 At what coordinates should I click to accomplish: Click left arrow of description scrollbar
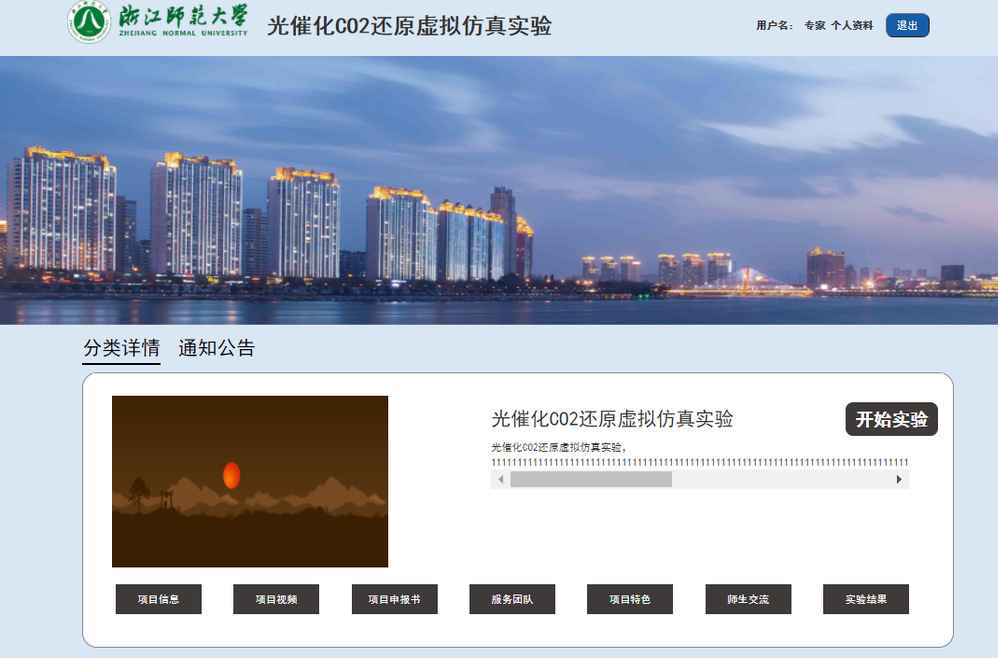point(501,479)
